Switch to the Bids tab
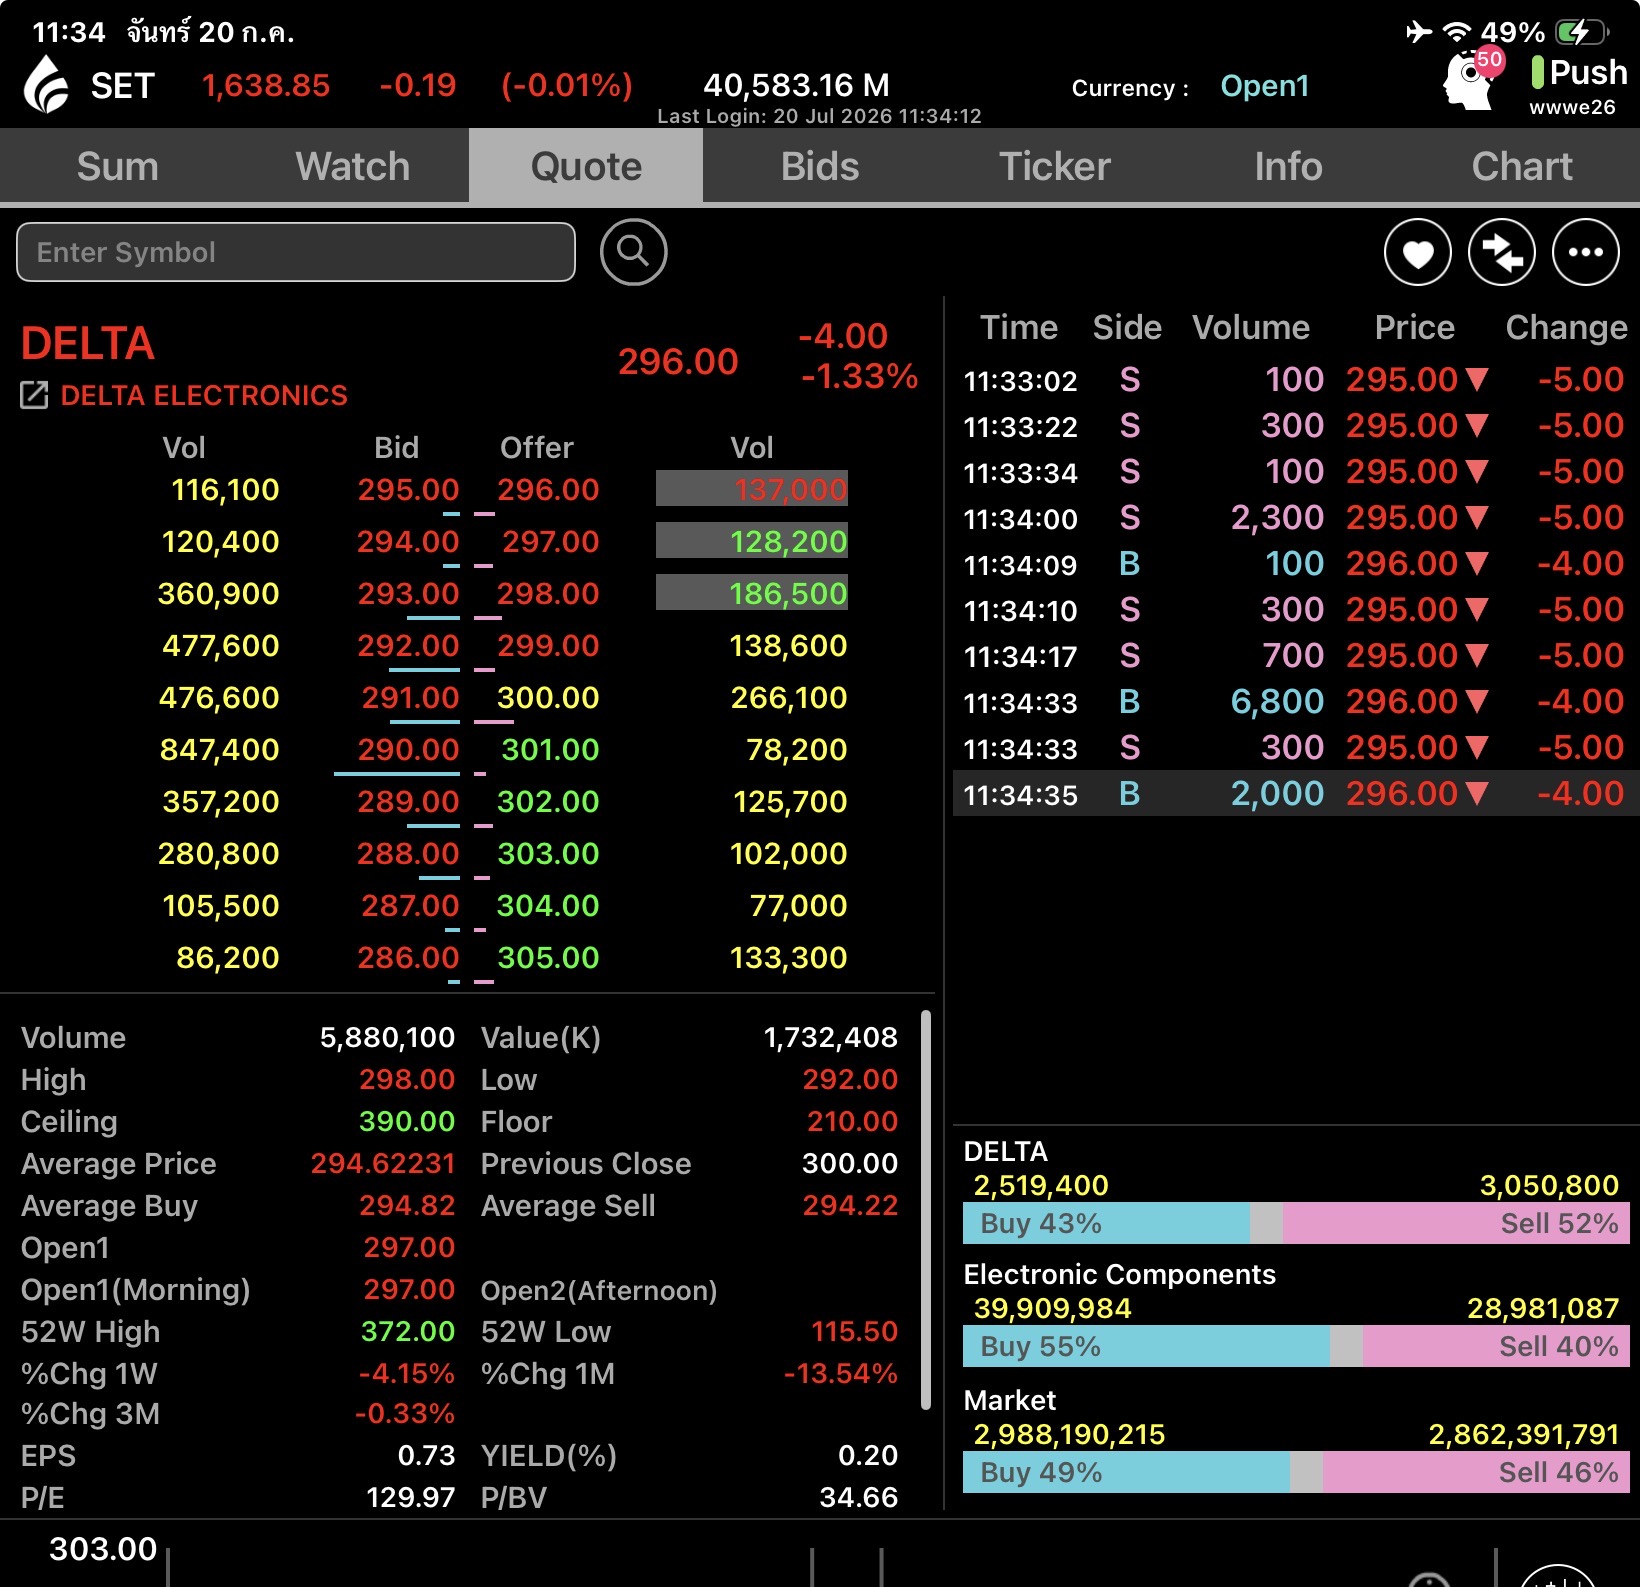The image size is (1640, 1587). tap(820, 166)
